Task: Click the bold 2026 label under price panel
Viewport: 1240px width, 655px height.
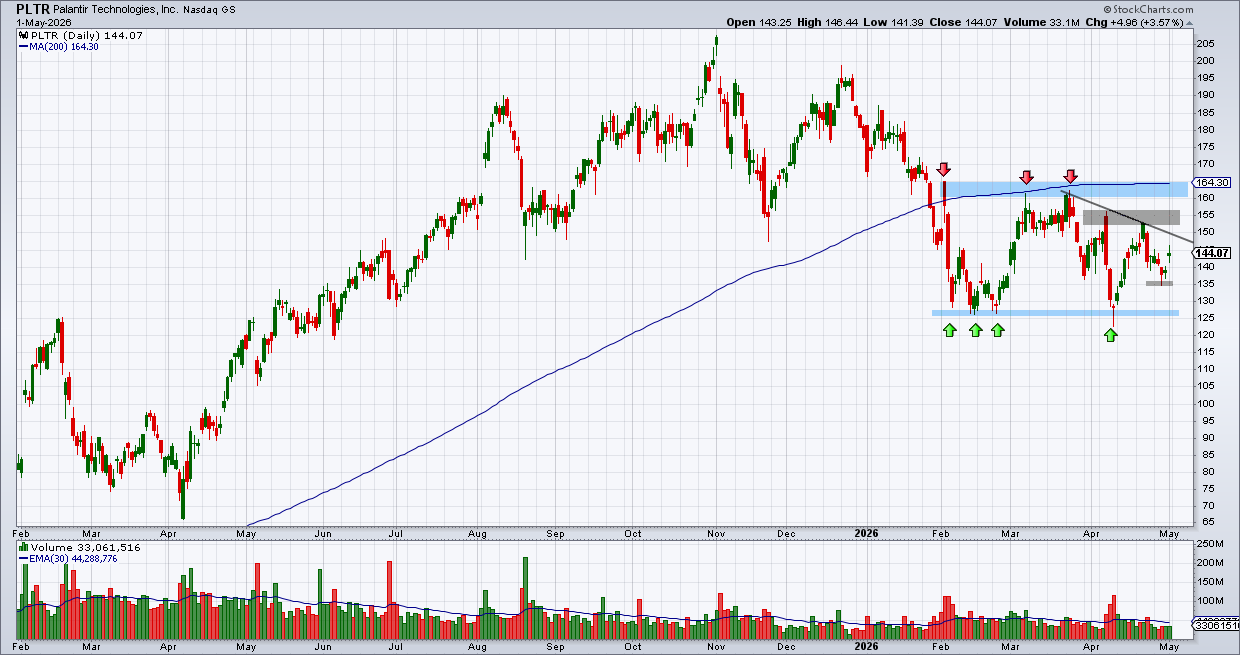Action: pyautogui.click(x=866, y=533)
